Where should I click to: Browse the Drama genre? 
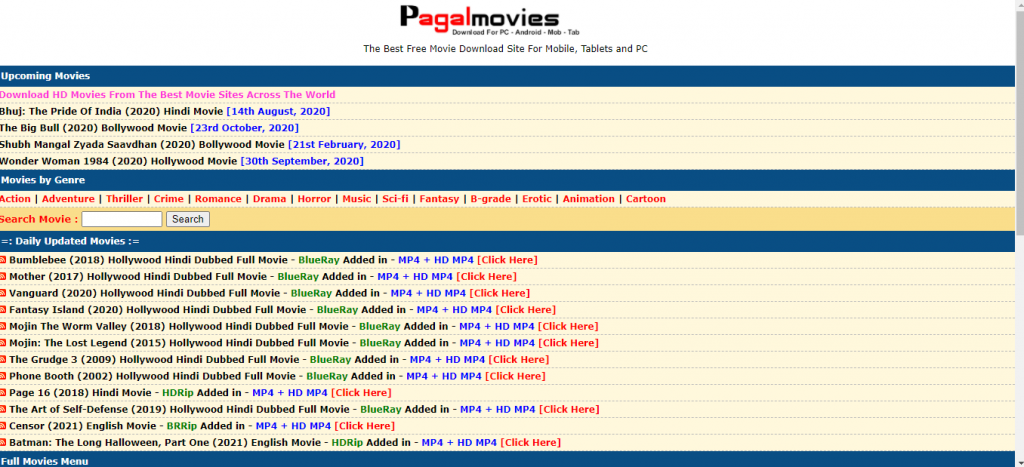270,199
